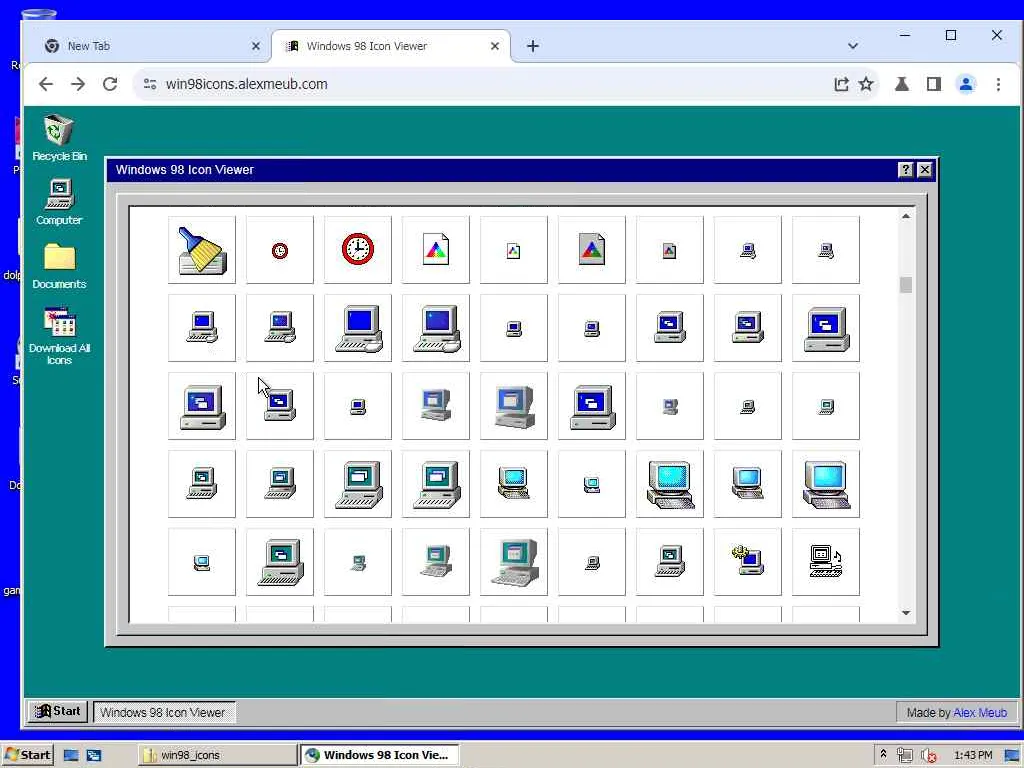Open the Documents folder icon
Viewport: 1024px width, 768px height.
coord(59,266)
